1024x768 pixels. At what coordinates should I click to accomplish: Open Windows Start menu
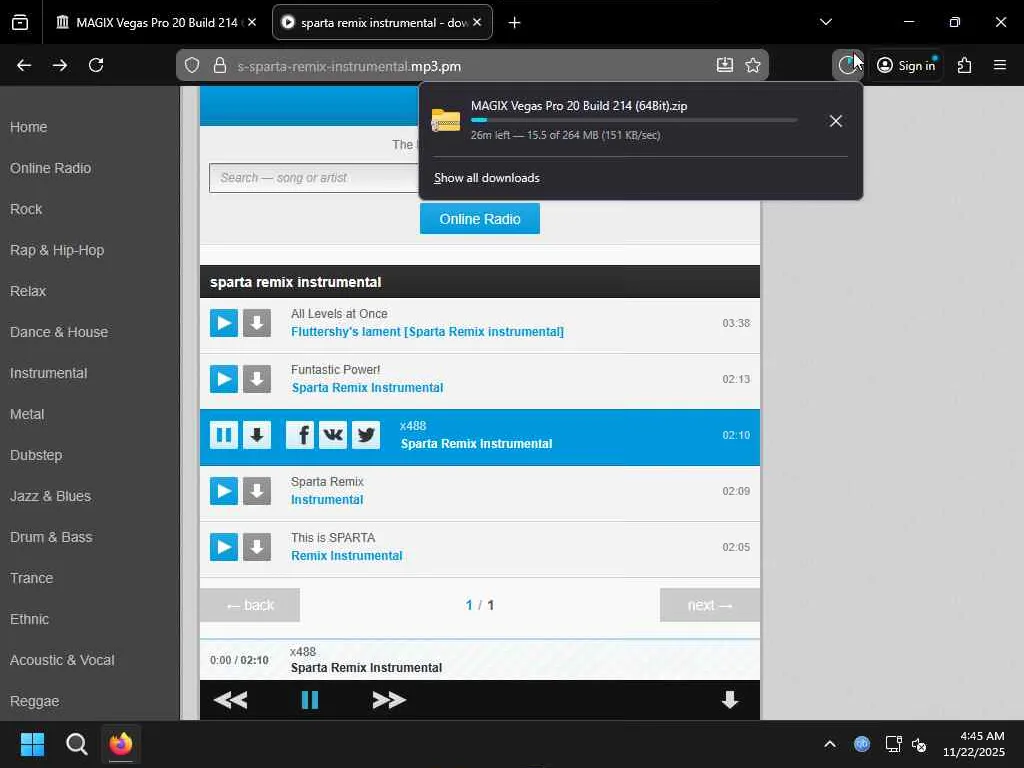pos(32,744)
